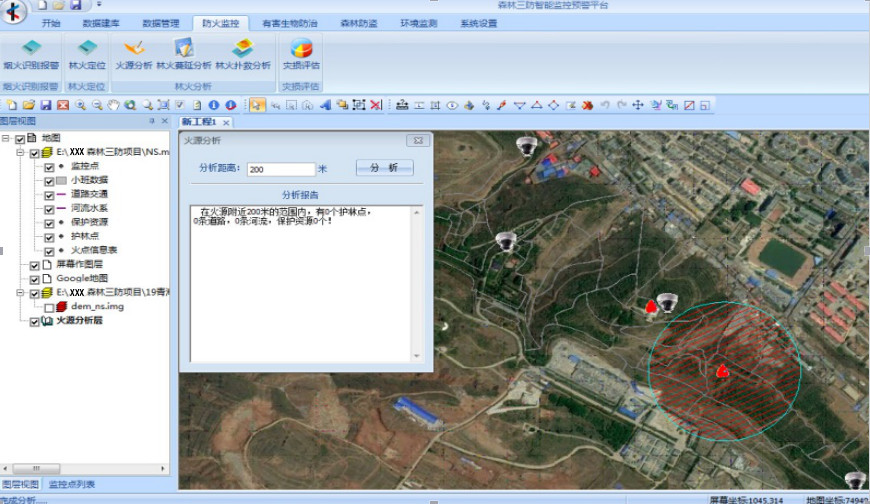Screen dimensions: 870x504
Task: Click the red fire marker inside the circle
Action: 722,371
